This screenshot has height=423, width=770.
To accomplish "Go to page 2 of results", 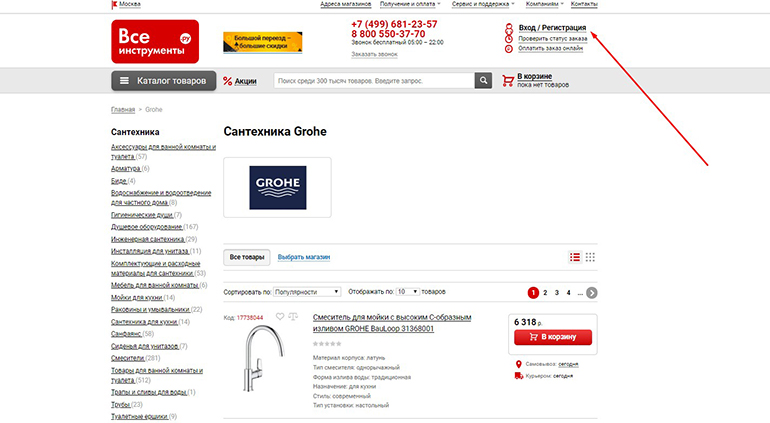I will pos(545,293).
